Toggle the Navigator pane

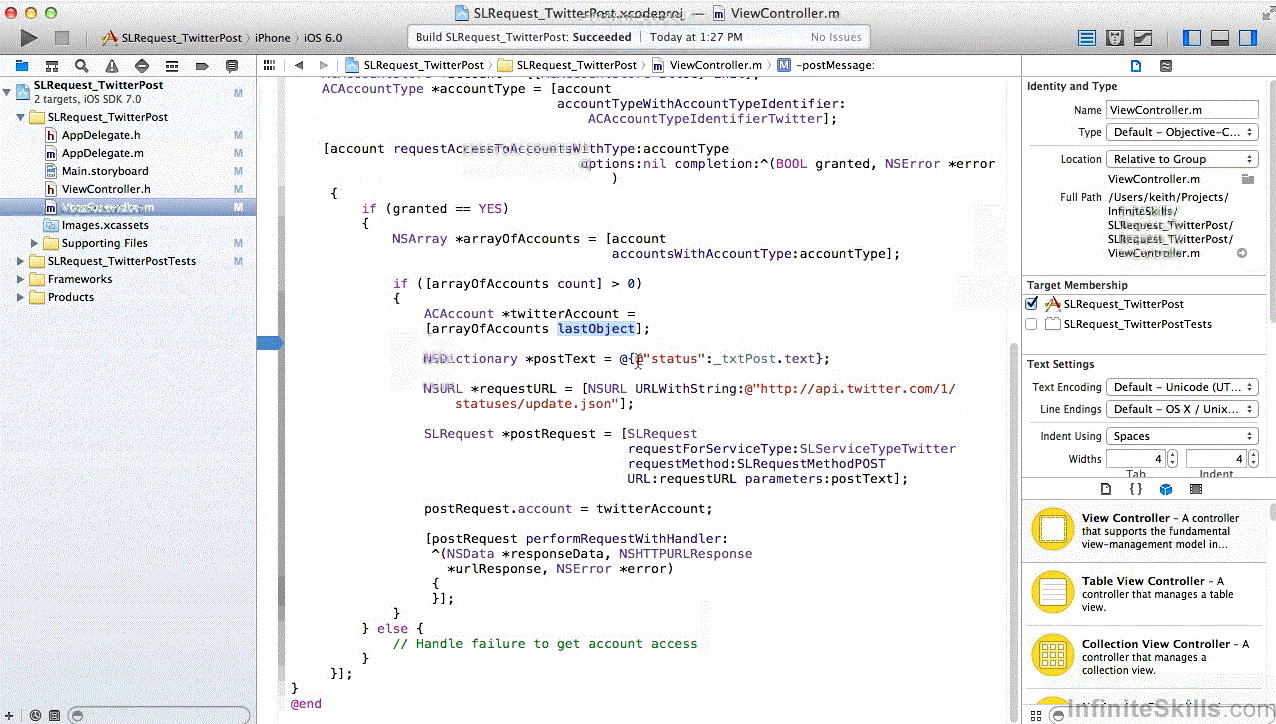coord(1191,38)
